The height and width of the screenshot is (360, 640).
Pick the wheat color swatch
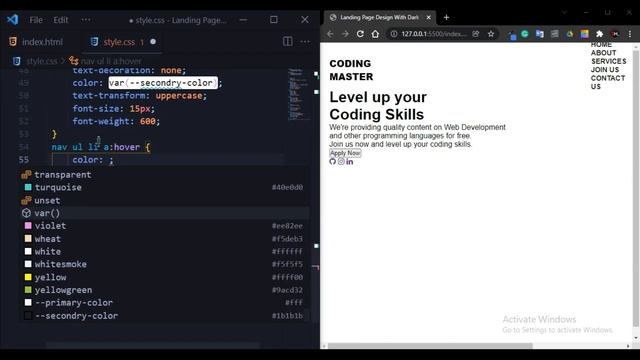pos(28,239)
